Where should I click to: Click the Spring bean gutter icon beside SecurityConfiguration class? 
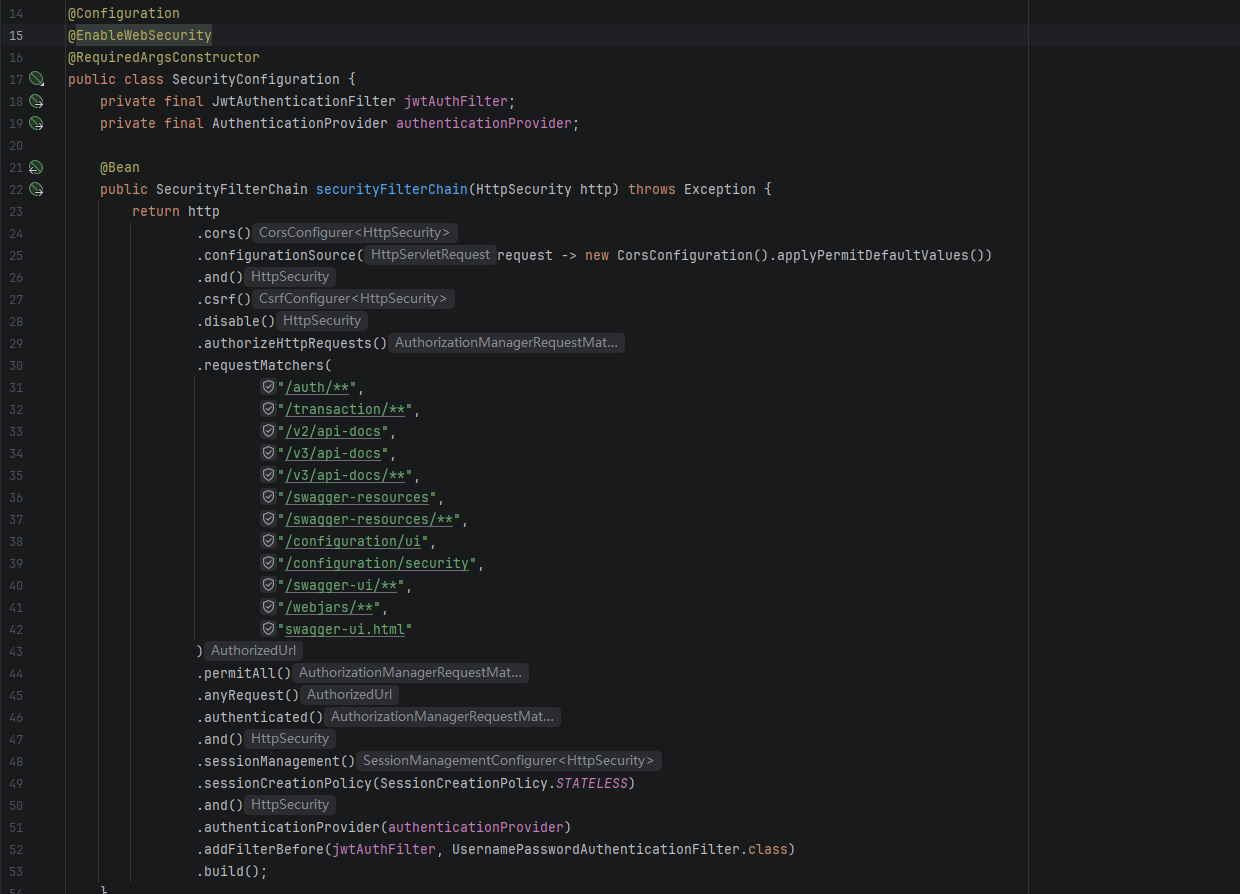[x=36, y=79]
